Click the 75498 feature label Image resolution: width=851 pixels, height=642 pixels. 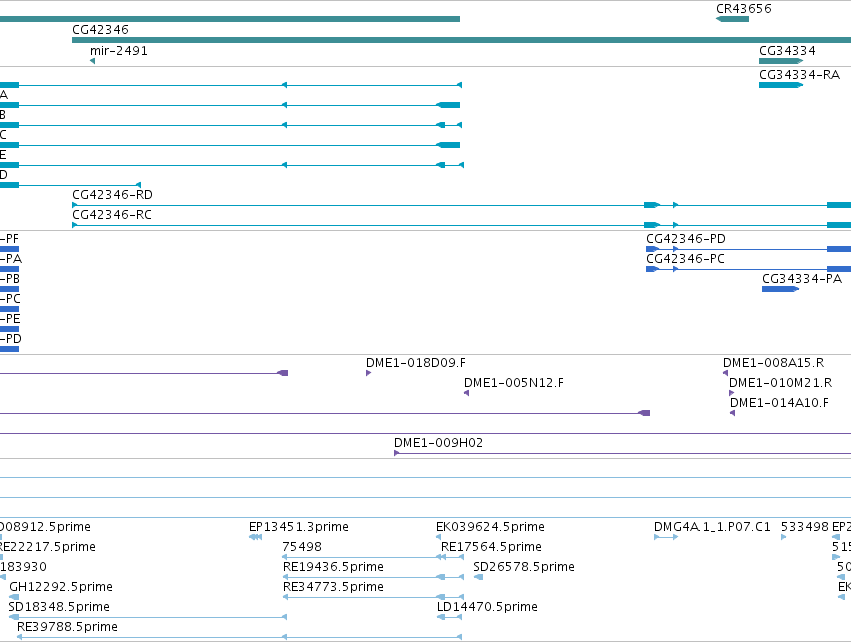point(302,546)
